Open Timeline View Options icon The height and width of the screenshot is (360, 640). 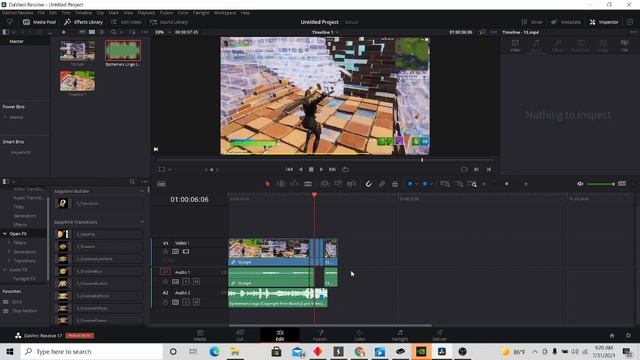pyautogui.click(x=161, y=184)
